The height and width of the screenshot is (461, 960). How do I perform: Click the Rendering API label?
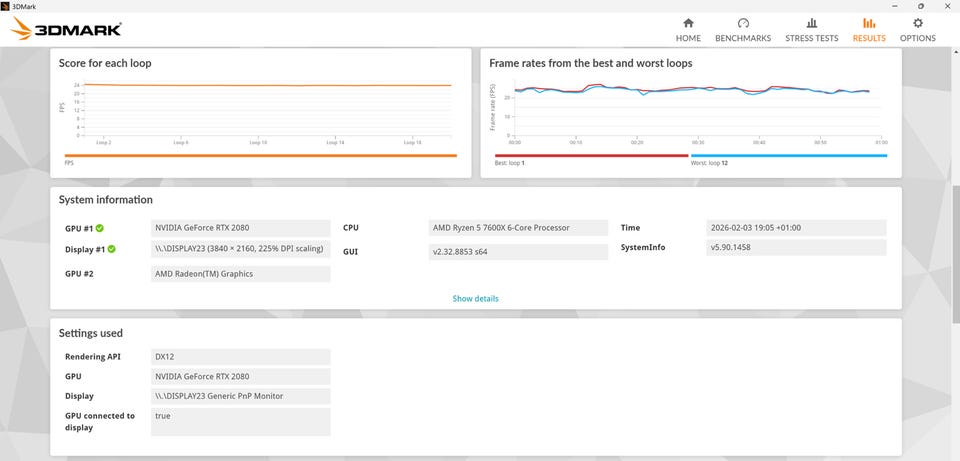coord(93,357)
